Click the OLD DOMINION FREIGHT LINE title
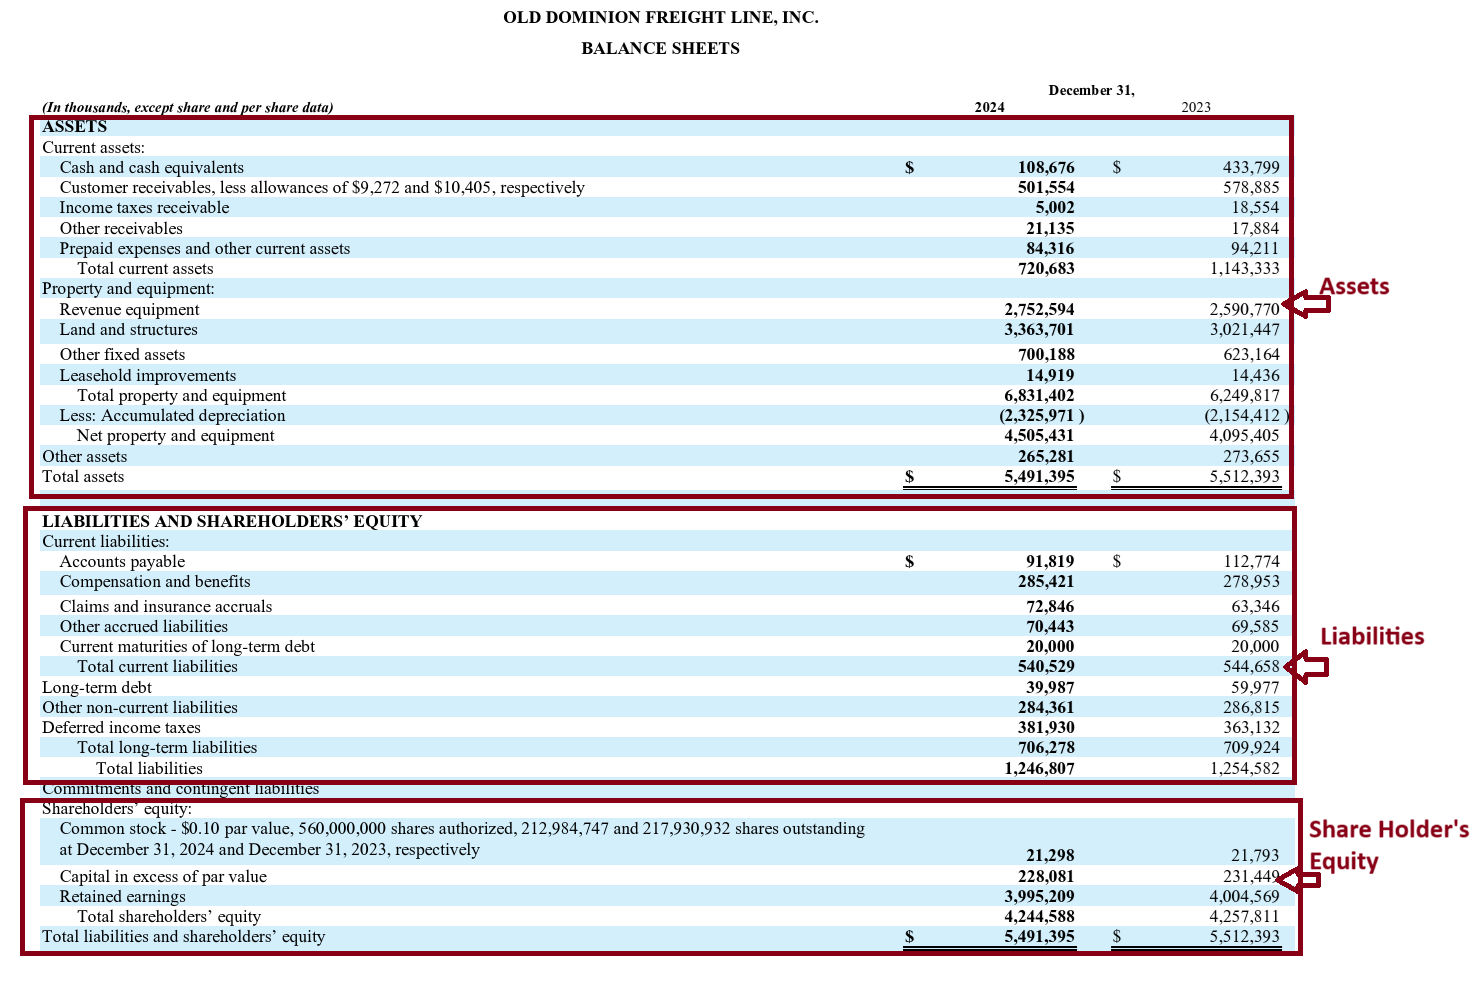Screen dimensions: 1483x995 click(662, 17)
